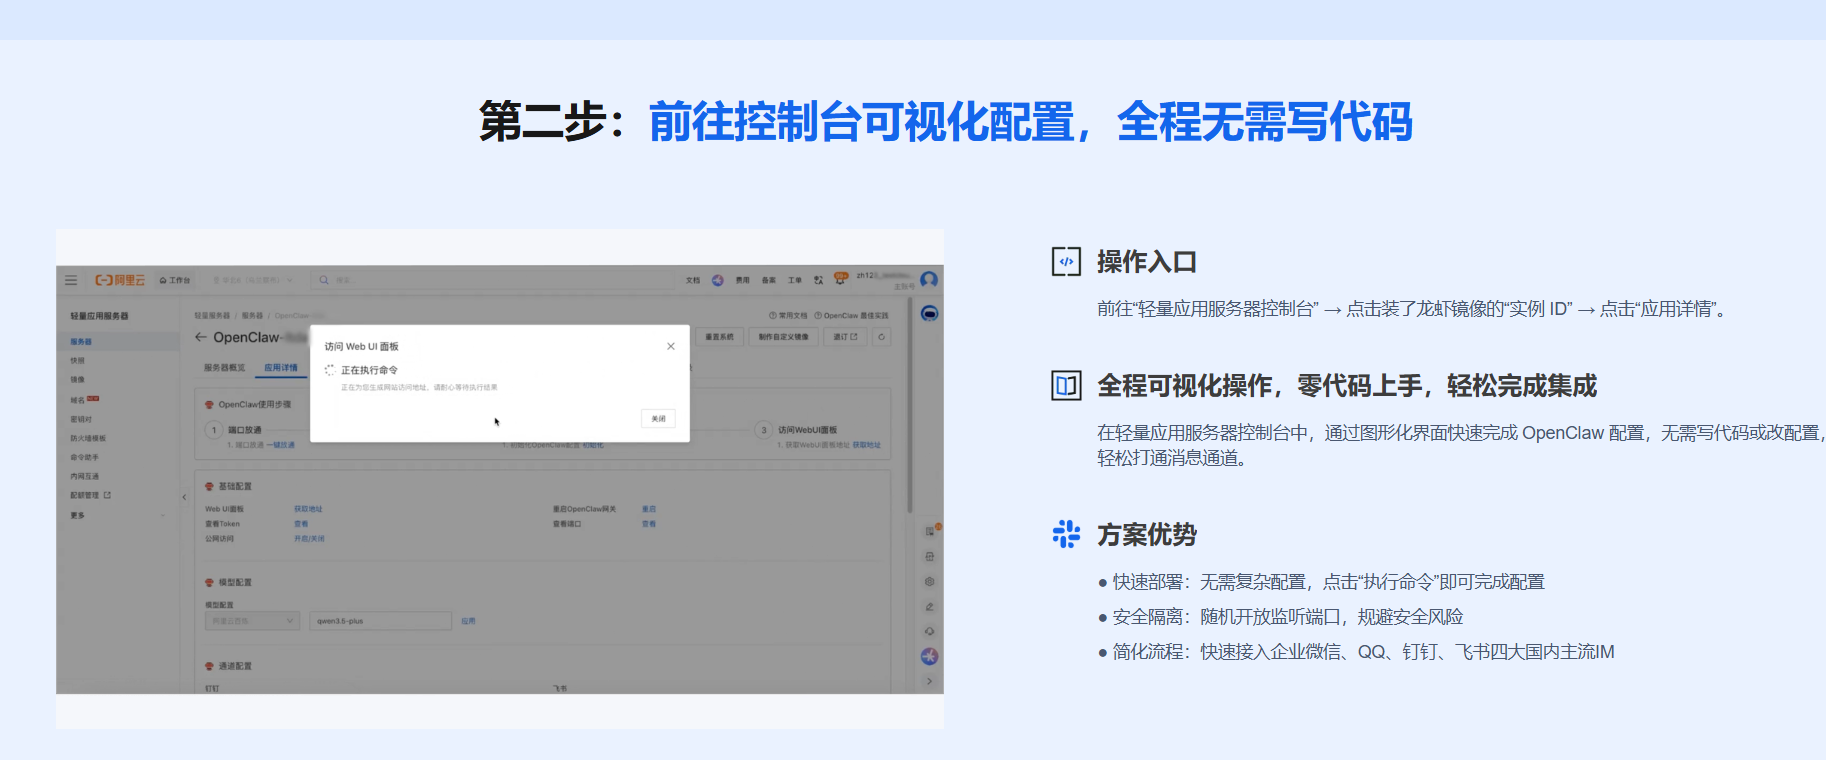
Task: Open 文档 in console top bar
Action: 693,280
